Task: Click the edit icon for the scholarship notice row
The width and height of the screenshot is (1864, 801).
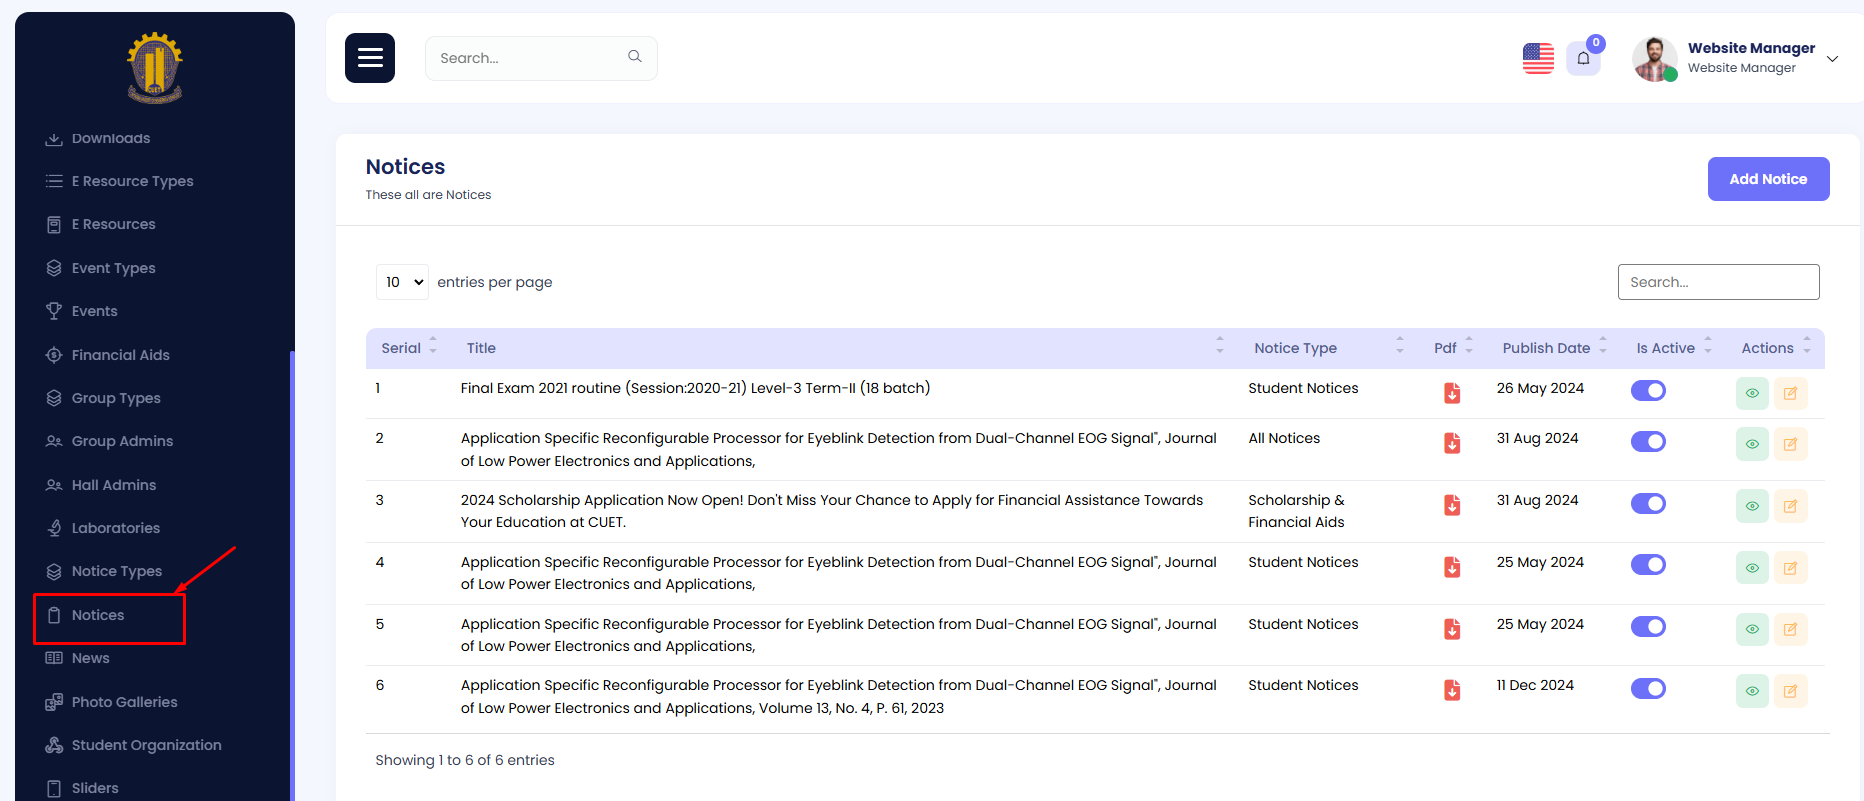Action: (x=1790, y=506)
